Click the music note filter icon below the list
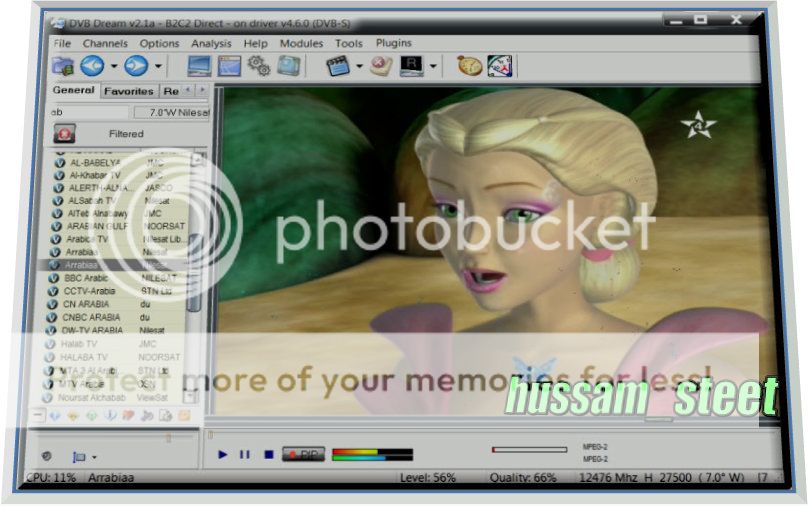Viewport: 808px width, 506px height. click(x=147, y=415)
